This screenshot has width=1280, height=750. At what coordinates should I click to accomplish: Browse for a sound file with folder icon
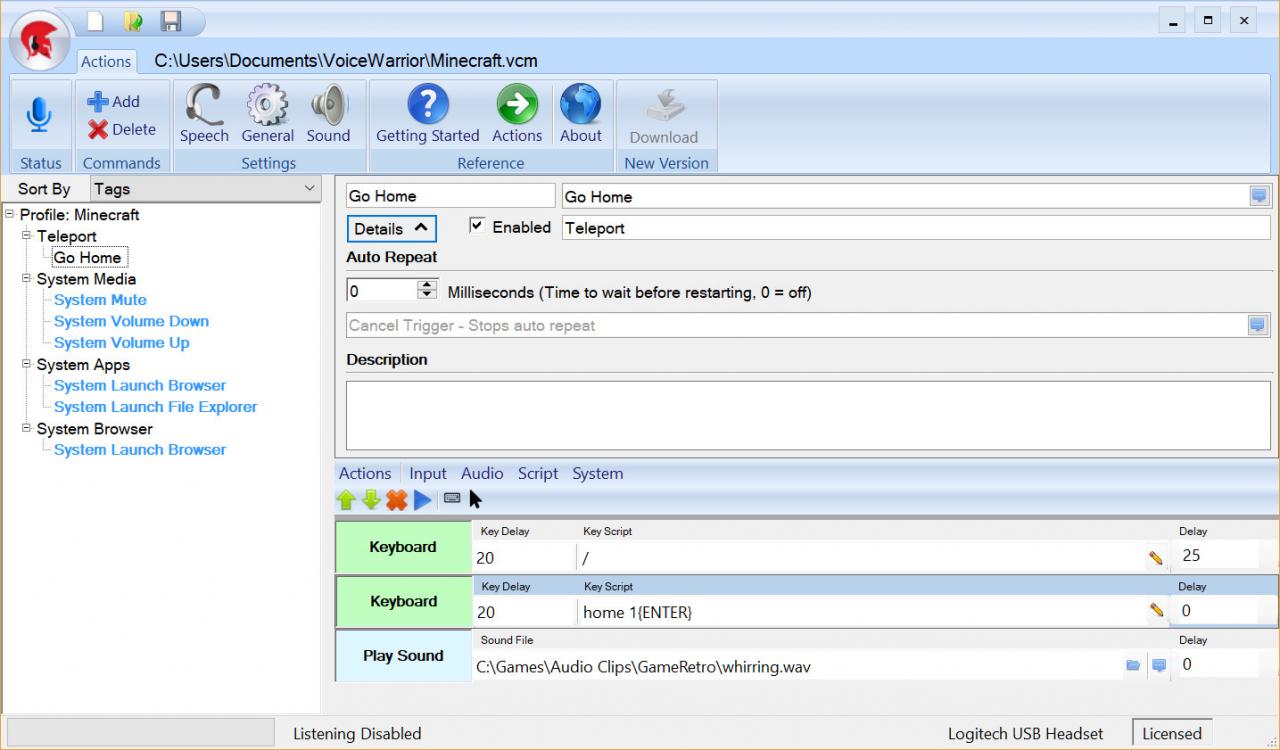(1133, 663)
